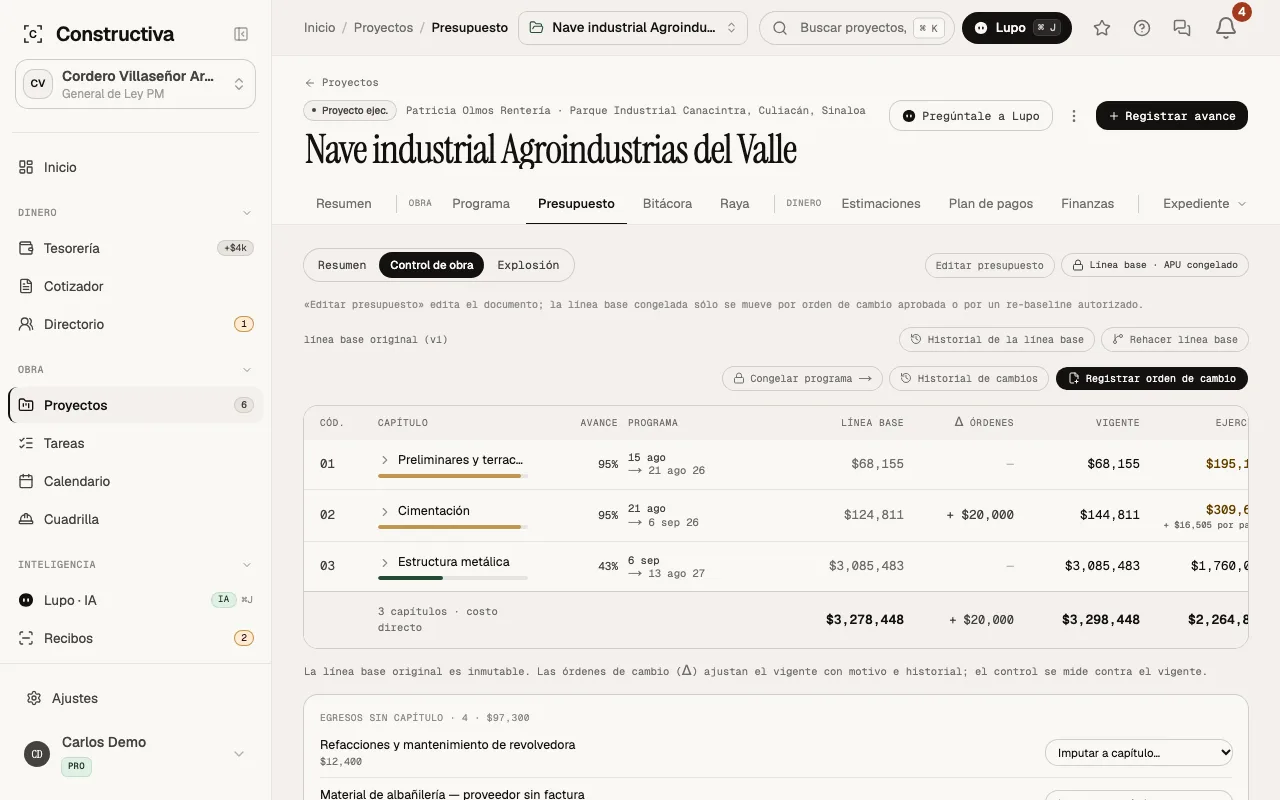Viewport: 1280px width, 800px height.
Task: Click Editar presupuesto button
Action: coord(990,265)
